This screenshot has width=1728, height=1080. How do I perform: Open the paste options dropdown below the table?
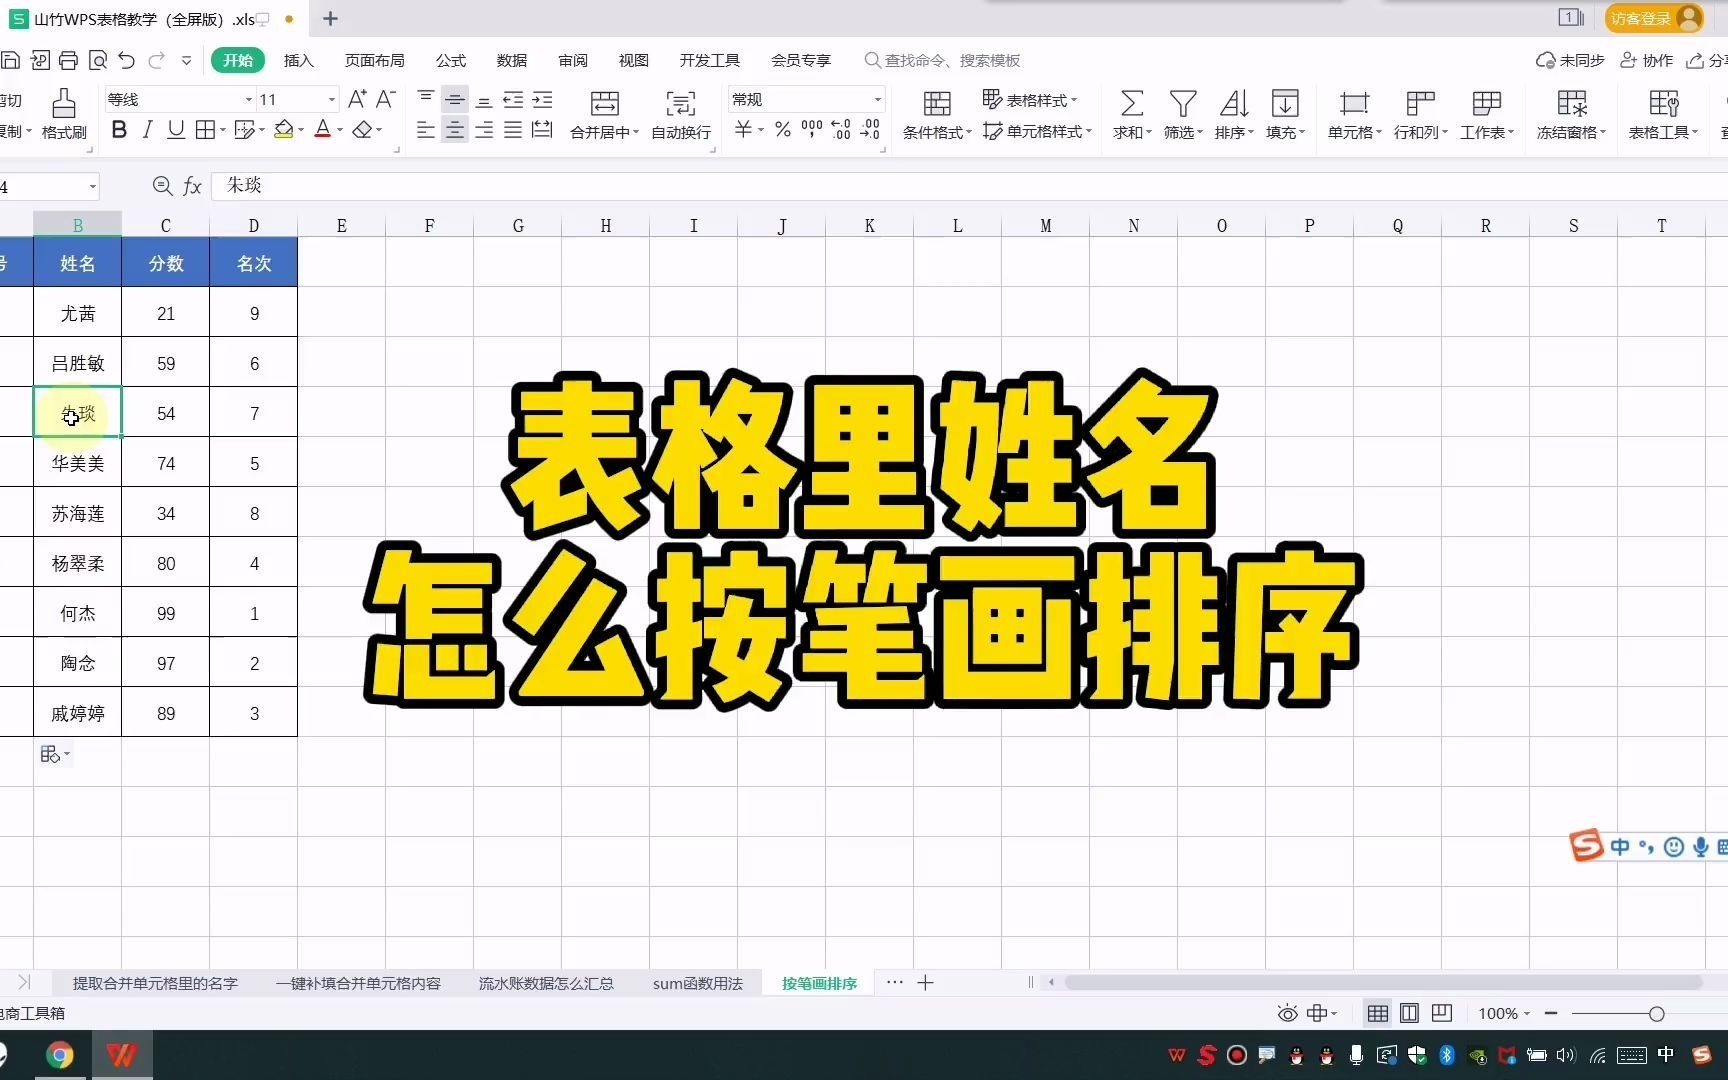[x=55, y=755]
